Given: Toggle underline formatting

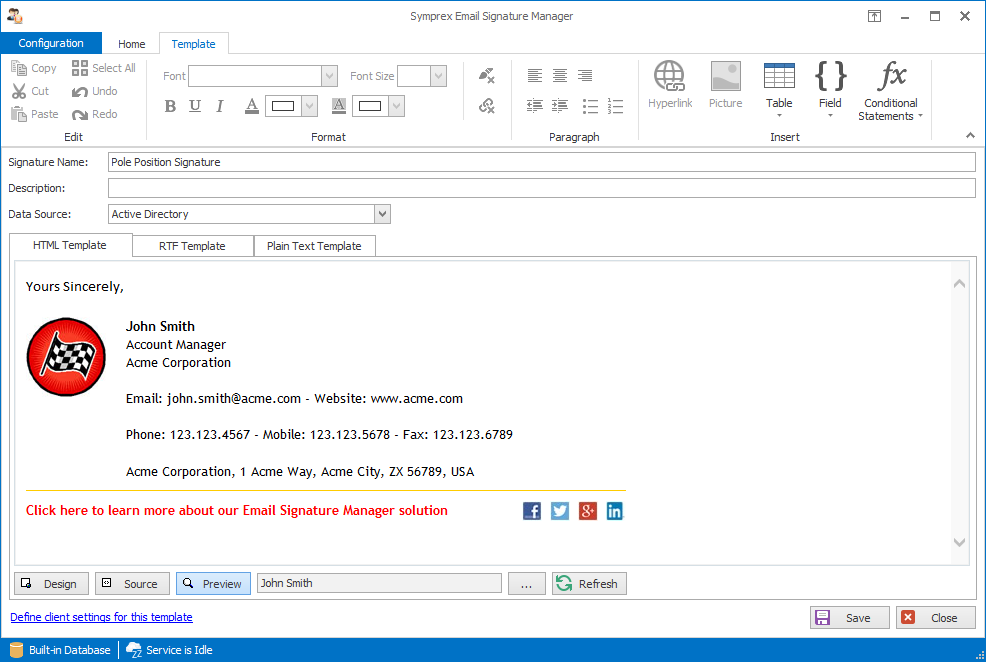Looking at the screenshot, I should tap(195, 106).
